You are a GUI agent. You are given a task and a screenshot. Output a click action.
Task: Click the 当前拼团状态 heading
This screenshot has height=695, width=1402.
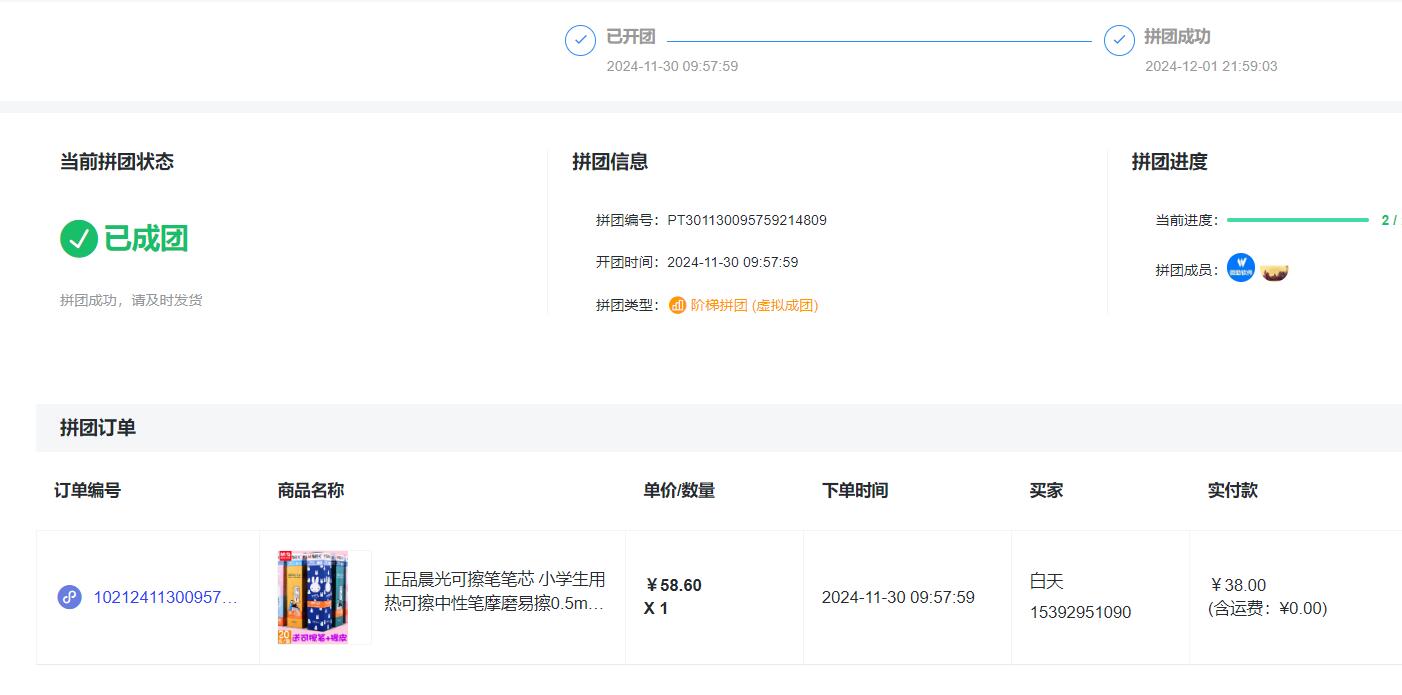[x=117, y=161]
